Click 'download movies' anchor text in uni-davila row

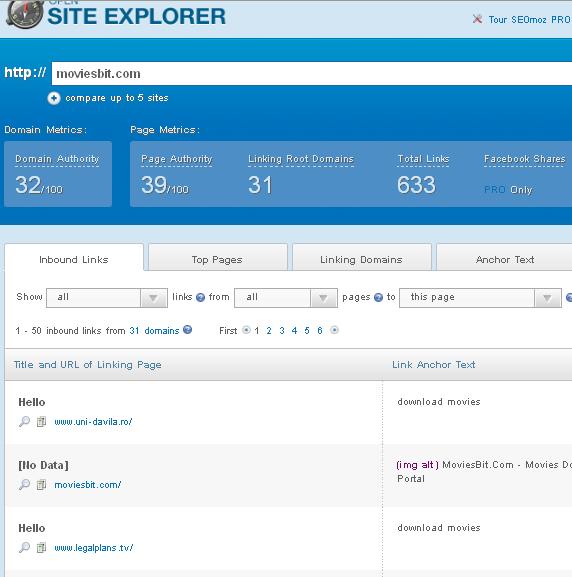439,401
